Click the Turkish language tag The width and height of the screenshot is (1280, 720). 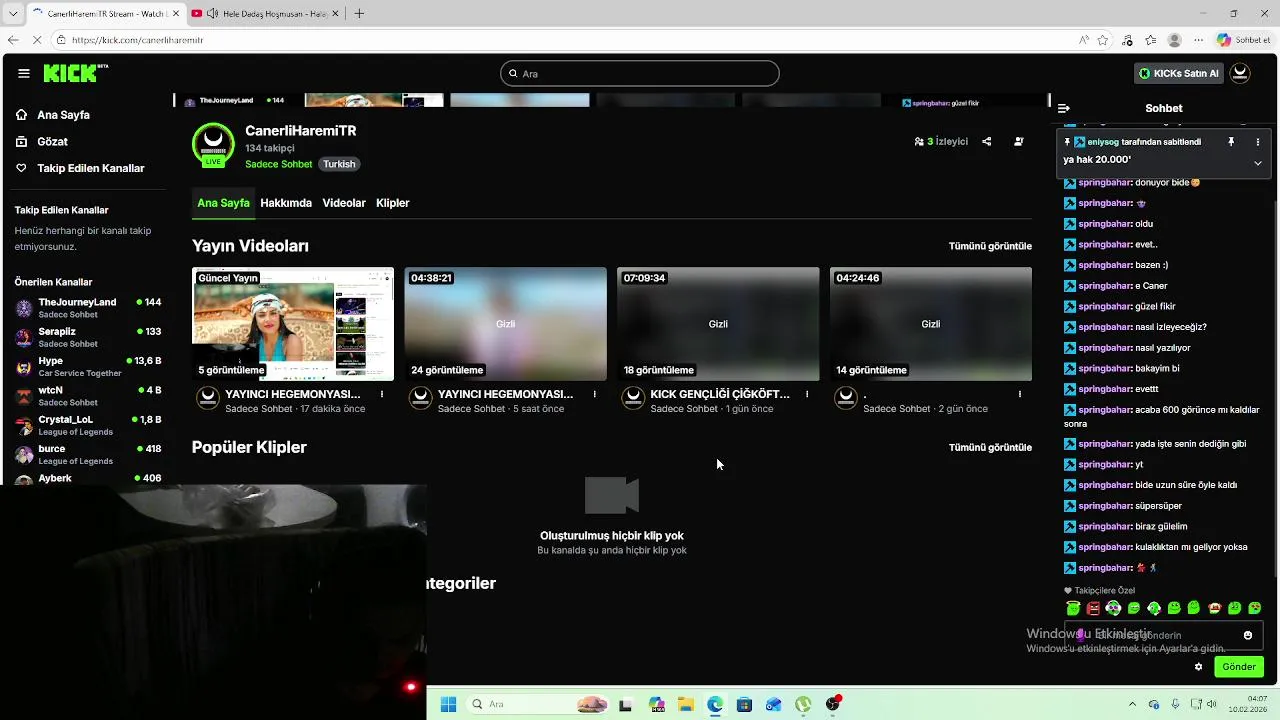(339, 164)
